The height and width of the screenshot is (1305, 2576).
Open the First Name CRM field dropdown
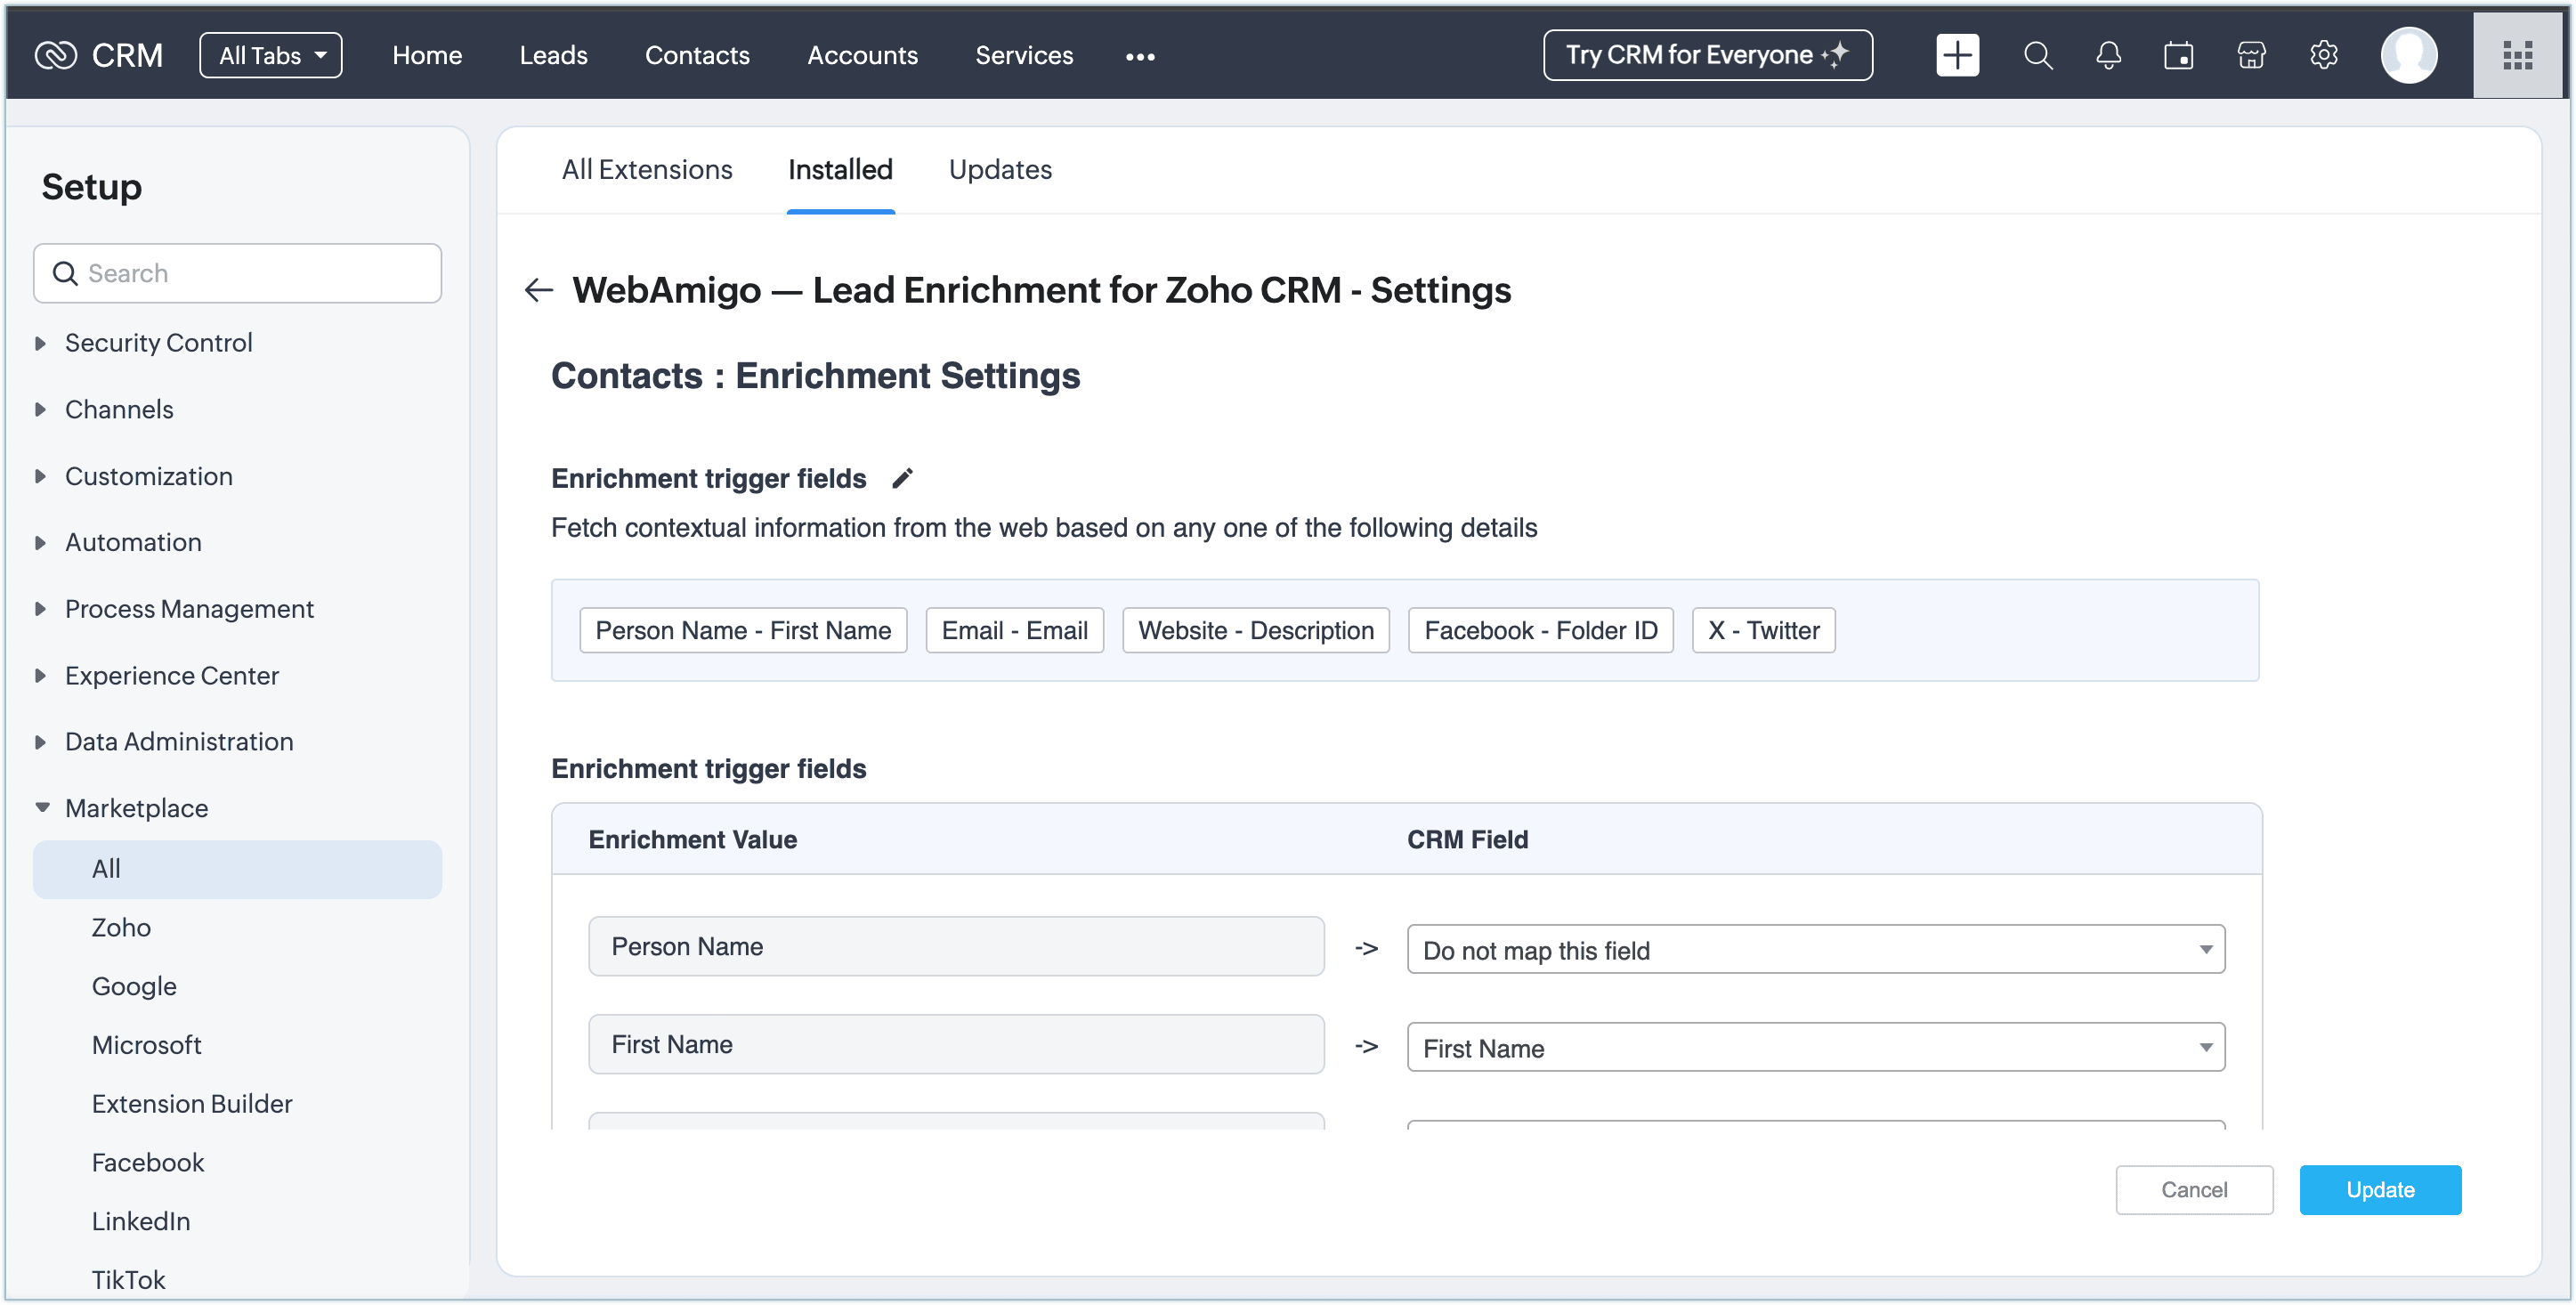(x=1815, y=1047)
